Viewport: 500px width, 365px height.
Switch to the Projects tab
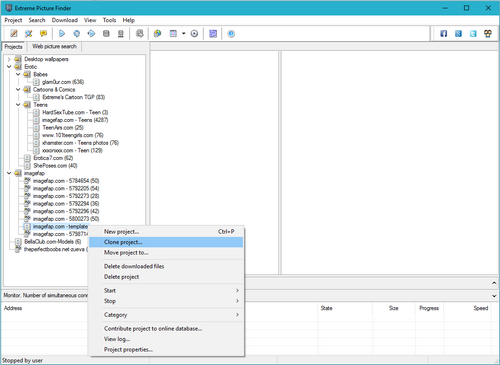pyautogui.click(x=13, y=47)
